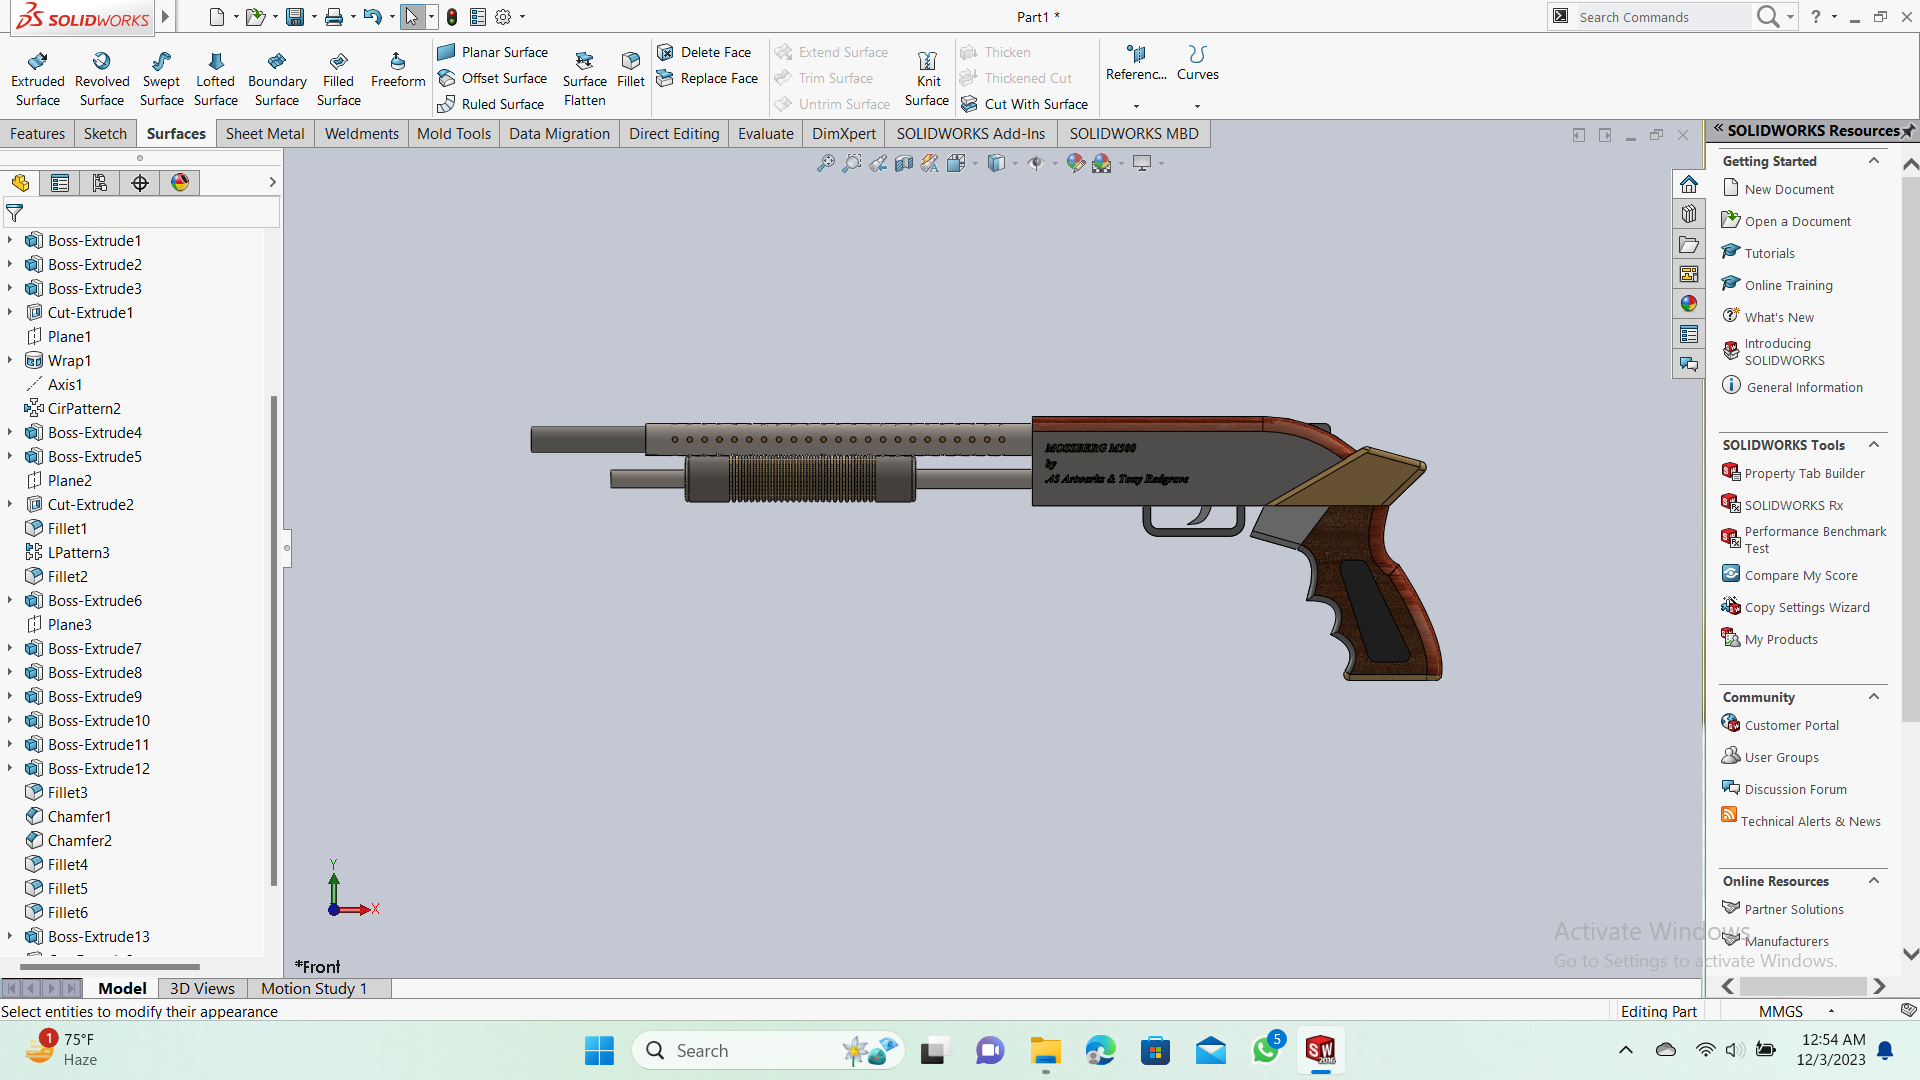Open the DisplayManager color wheel tab
Image resolution: width=1920 pixels, height=1080 pixels.
(x=180, y=182)
